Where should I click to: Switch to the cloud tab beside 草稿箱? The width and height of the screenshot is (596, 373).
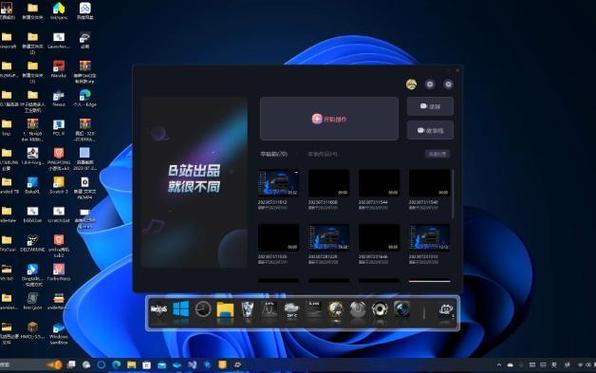pos(322,154)
